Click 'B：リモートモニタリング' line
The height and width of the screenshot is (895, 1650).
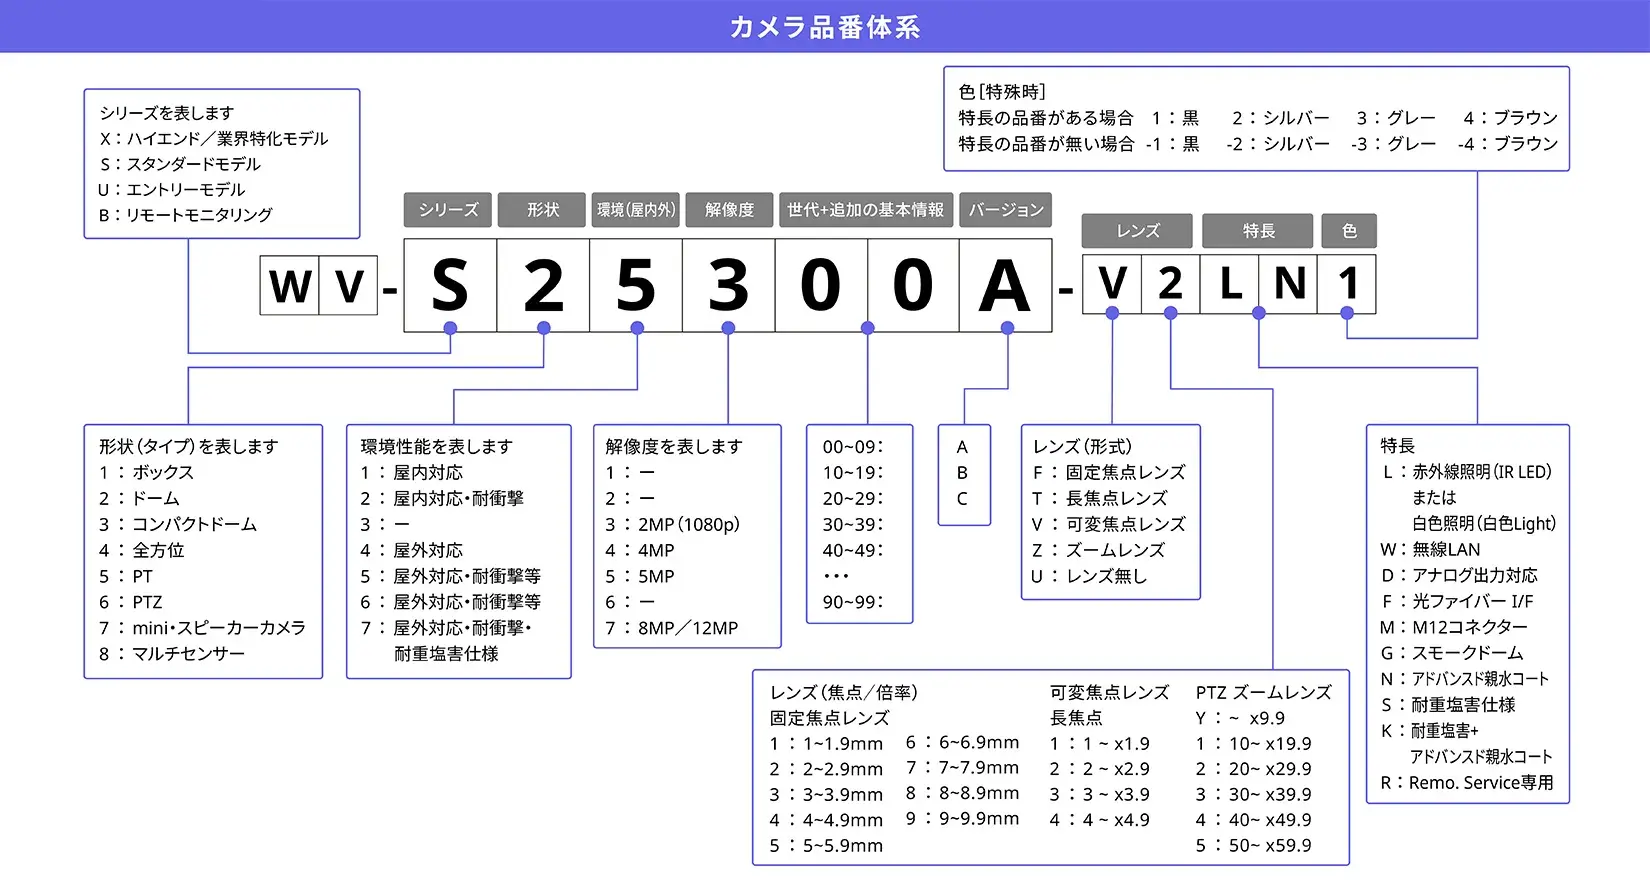tap(185, 215)
